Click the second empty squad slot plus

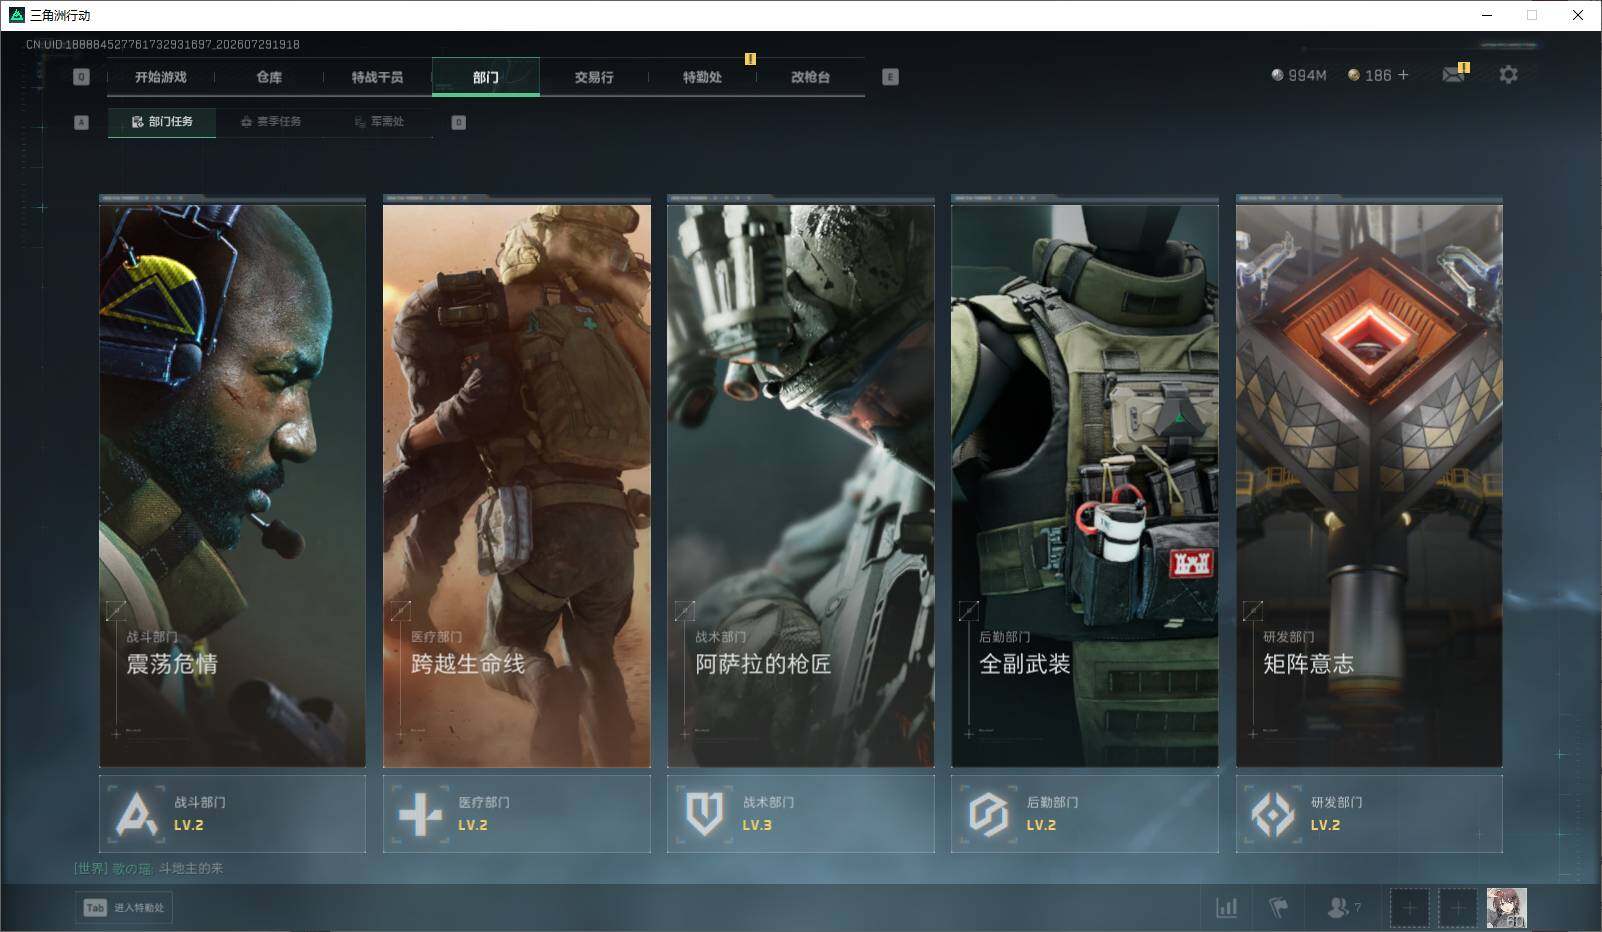click(1457, 908)
